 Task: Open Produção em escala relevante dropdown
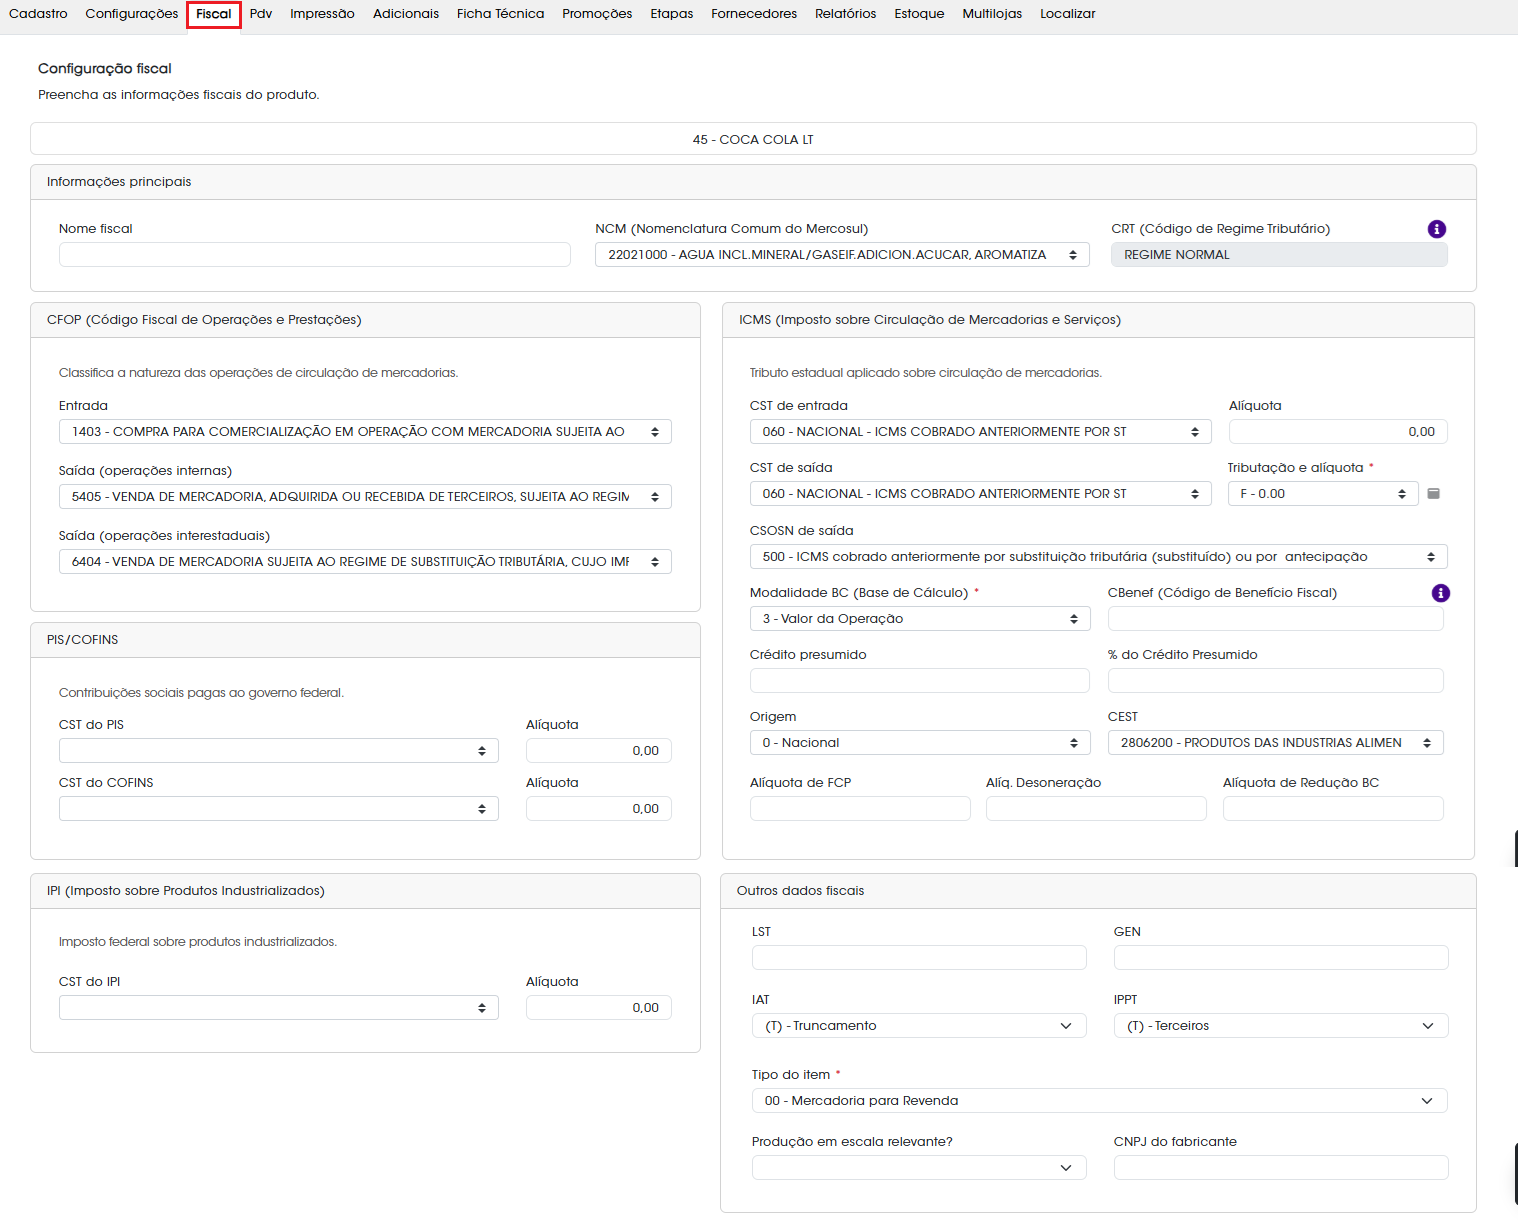(919, 1168)
